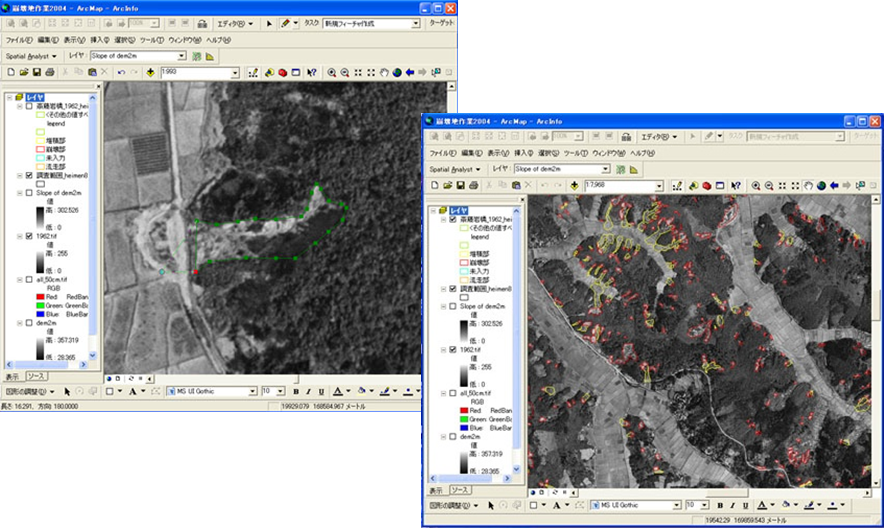The height and width of the screenshot is (528, 884).
Task: Enable Slope of dem2m layer in right window
Action: [453, 306]
